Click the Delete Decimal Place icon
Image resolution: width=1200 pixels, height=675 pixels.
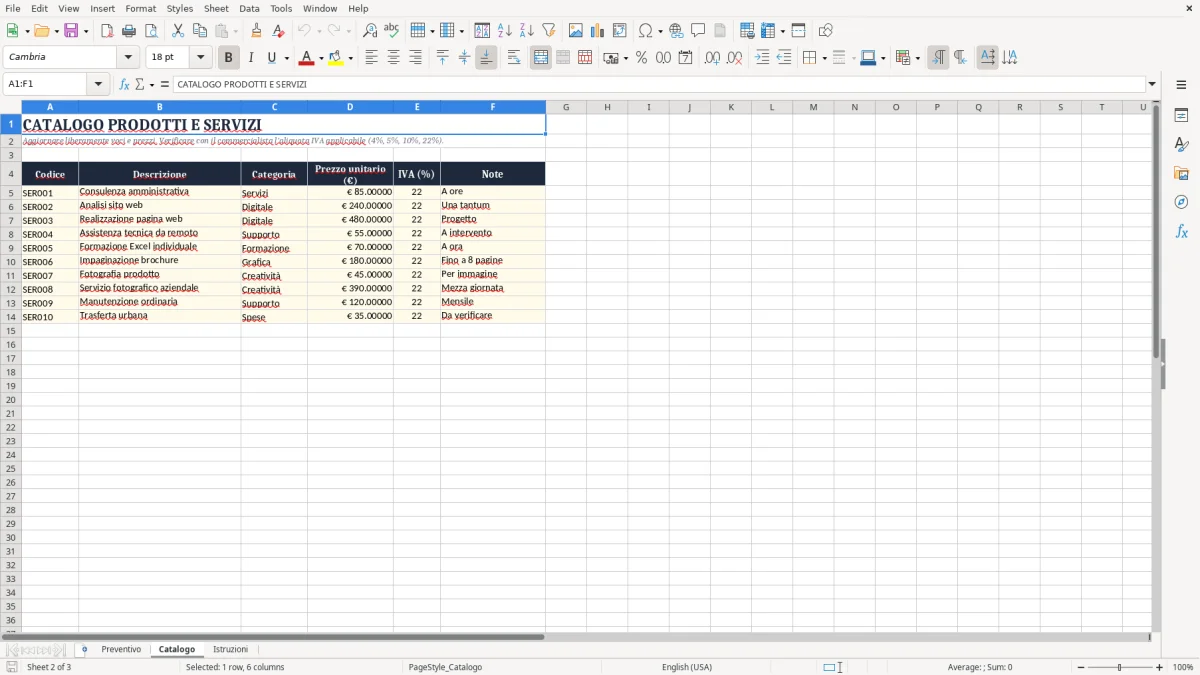(x=735, y=58)
